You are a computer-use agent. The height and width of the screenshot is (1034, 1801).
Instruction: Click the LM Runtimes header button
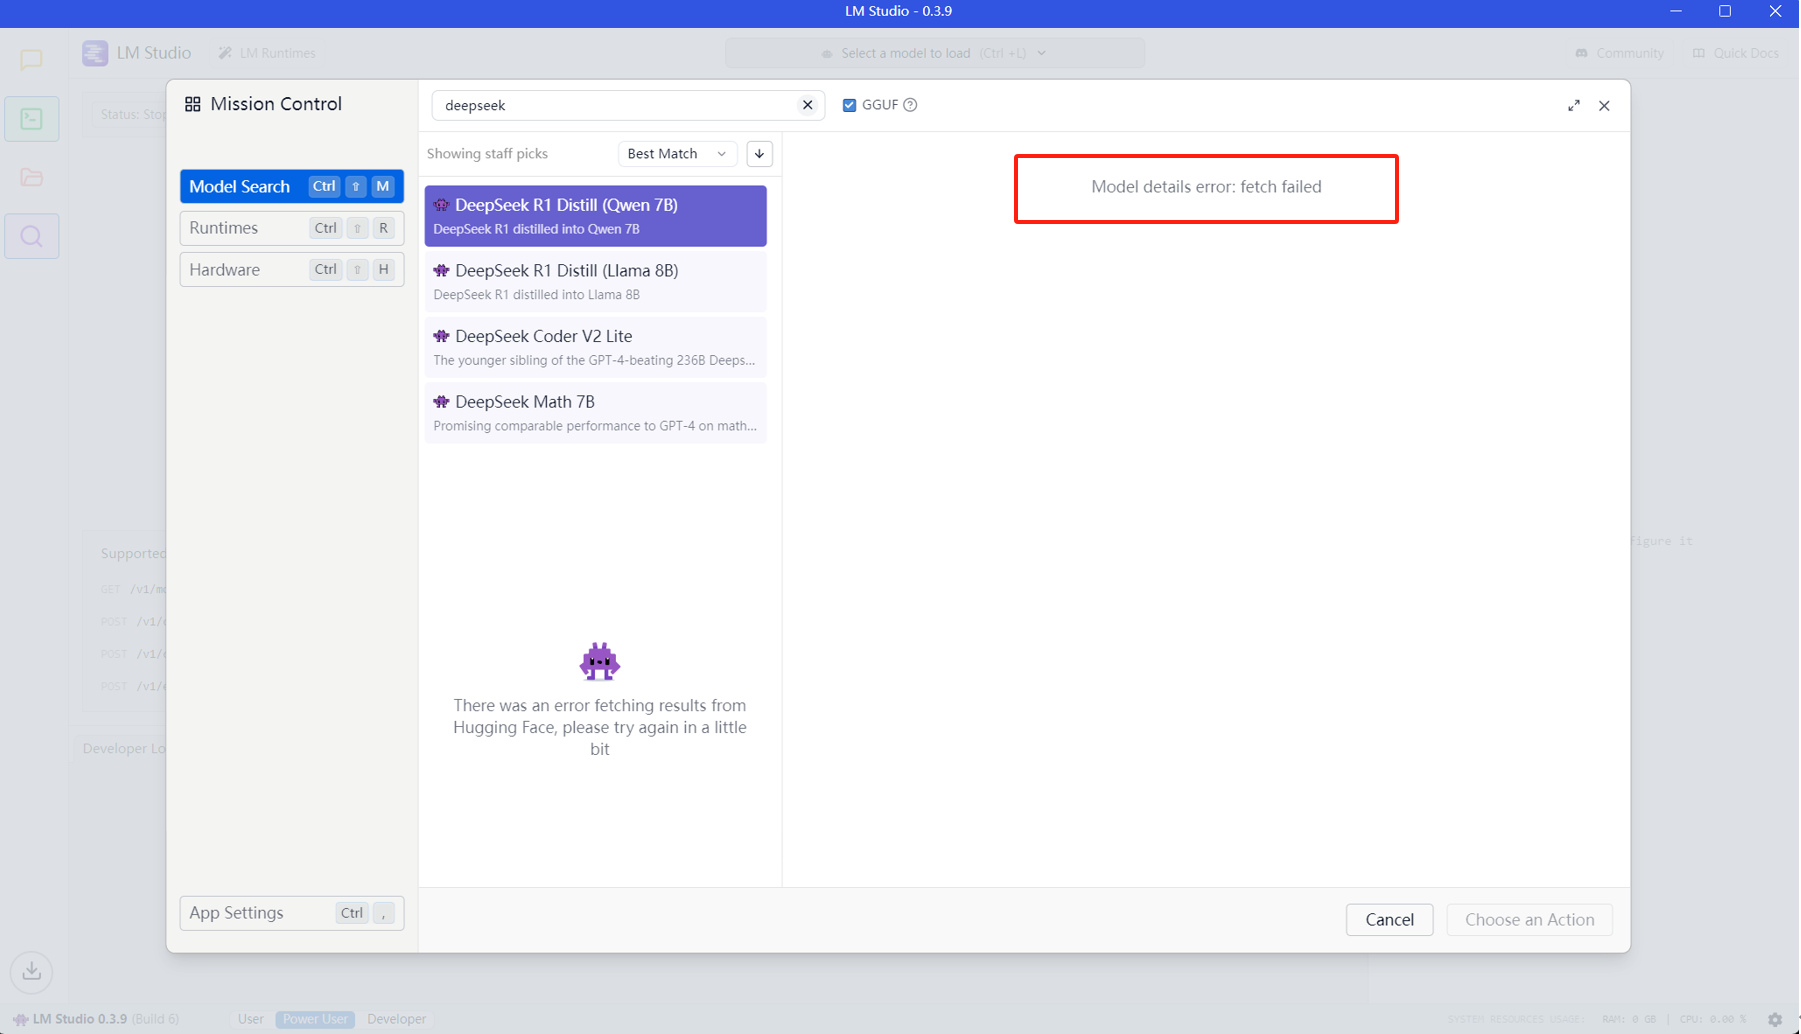point(267,53)
